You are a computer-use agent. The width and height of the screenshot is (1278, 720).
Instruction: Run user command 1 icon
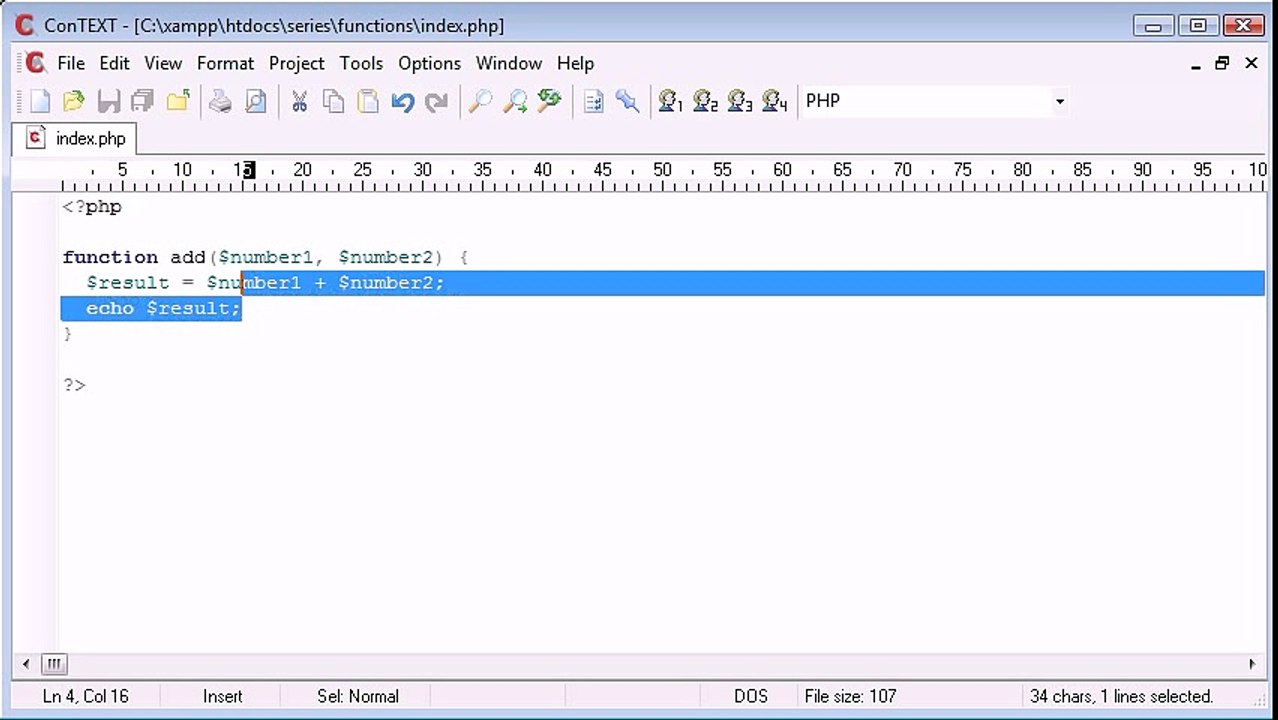click(671, 101)
